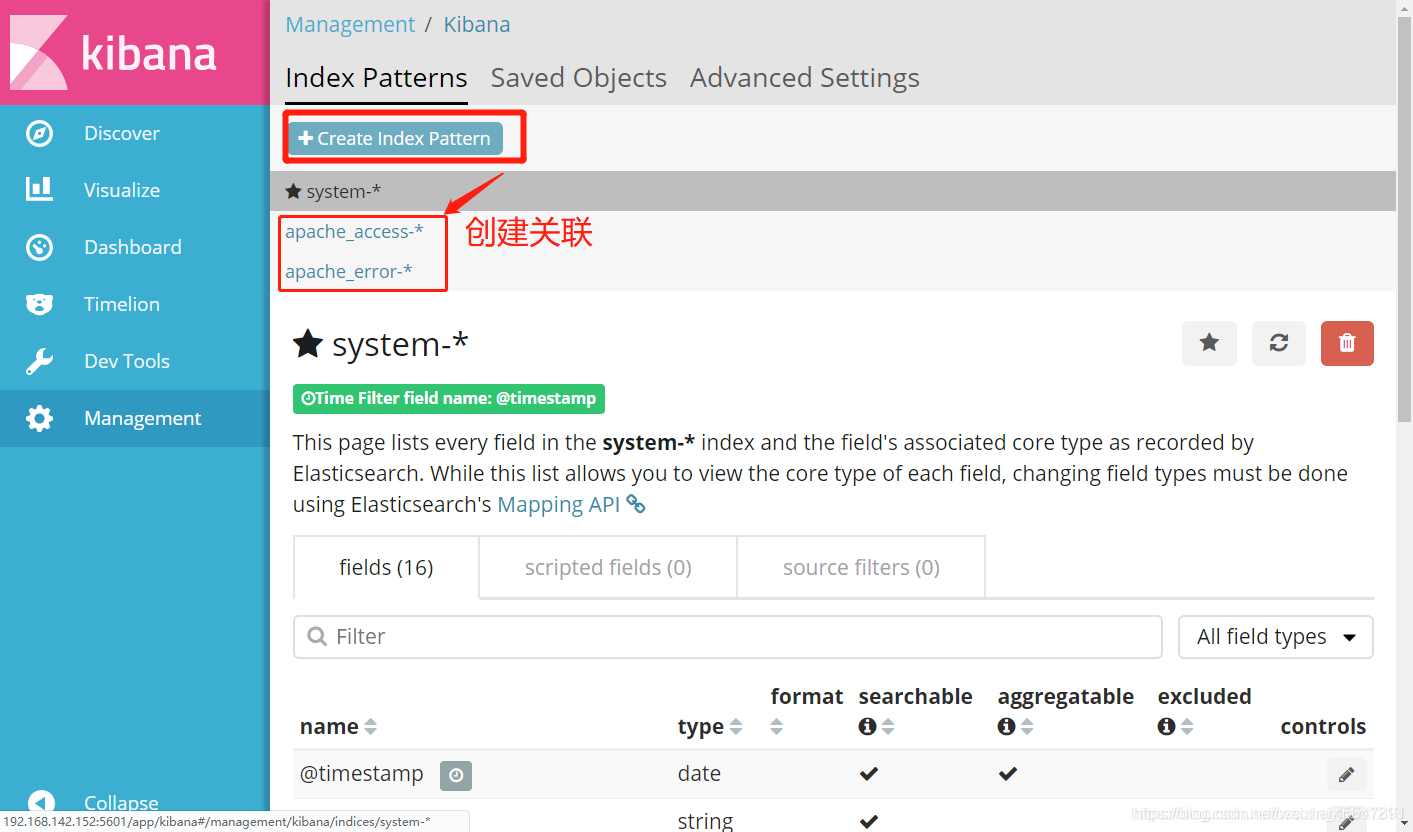Click the Filter fields input
1413x832 pixels.
click(x=728, y=637)
